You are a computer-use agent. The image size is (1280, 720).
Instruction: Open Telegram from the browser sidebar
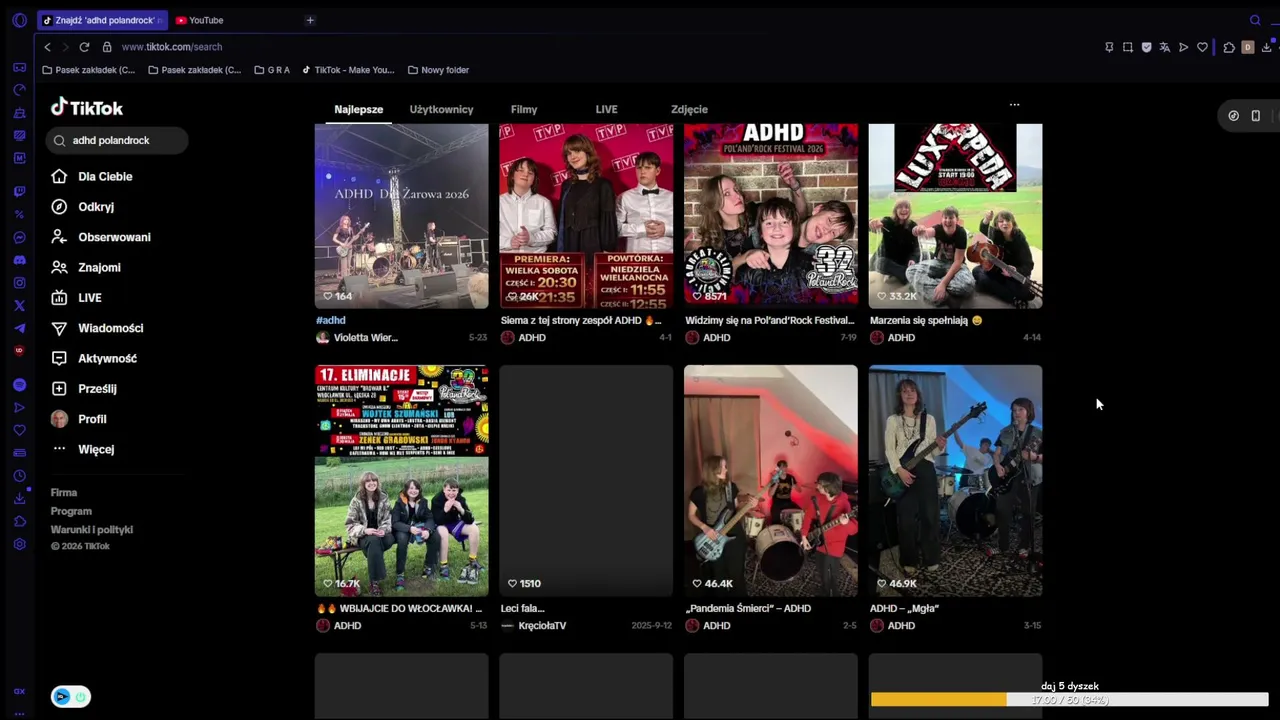(19, 328)
